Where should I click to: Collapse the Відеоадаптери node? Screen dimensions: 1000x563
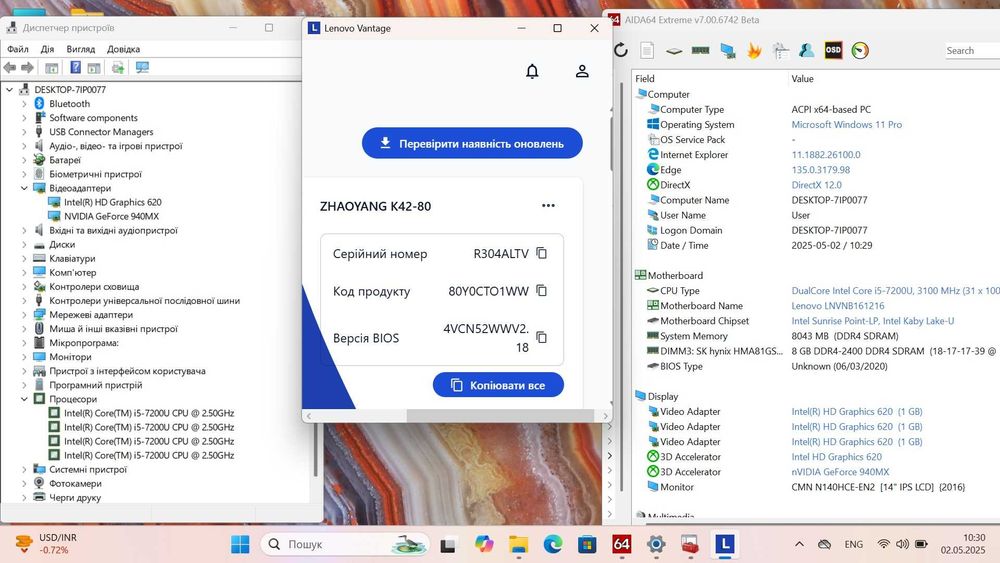[x=24, y=188]
